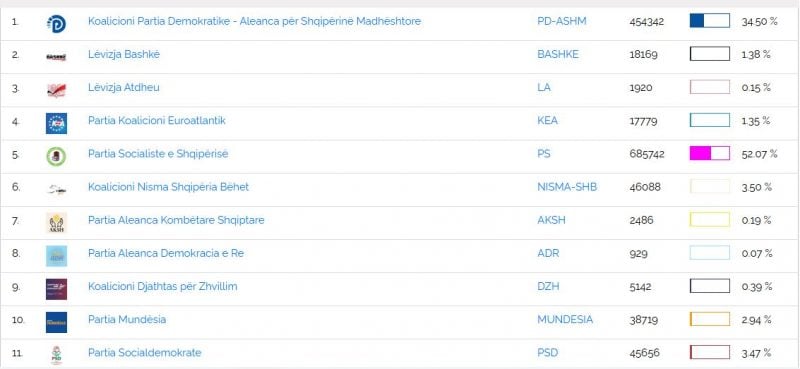The image size is (800, 369).
Task: Select the NISMA-SHB abbreviation link
Action: pyautogui.click(x=567, y=187)
